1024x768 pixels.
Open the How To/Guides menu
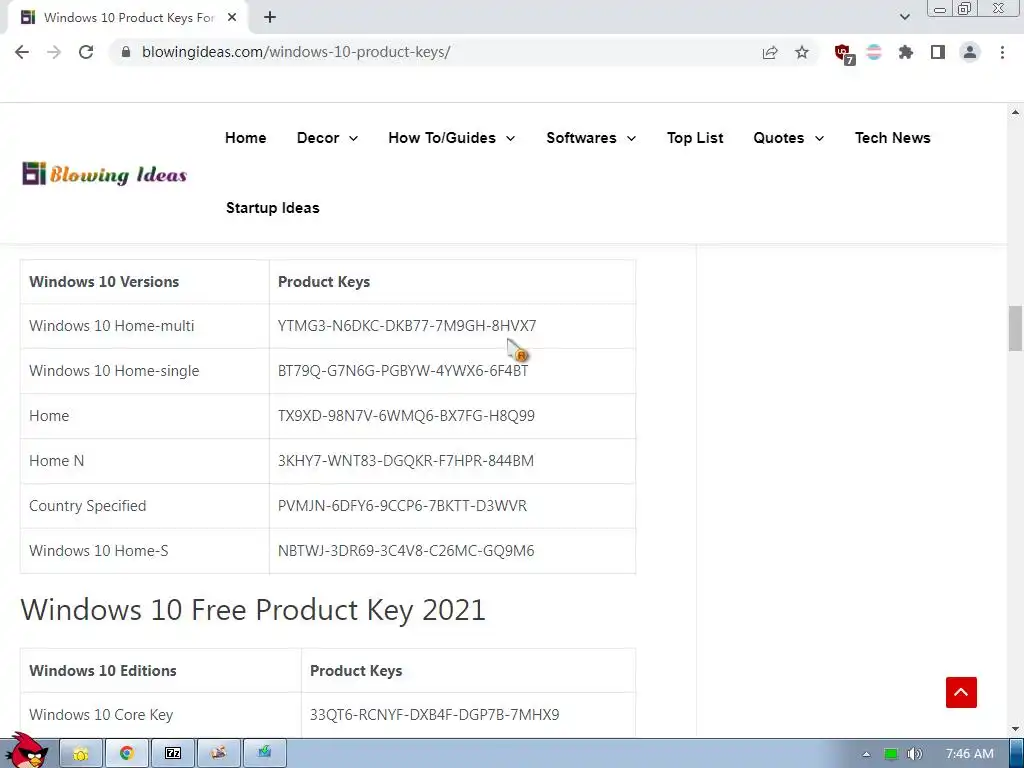[442, 138]
